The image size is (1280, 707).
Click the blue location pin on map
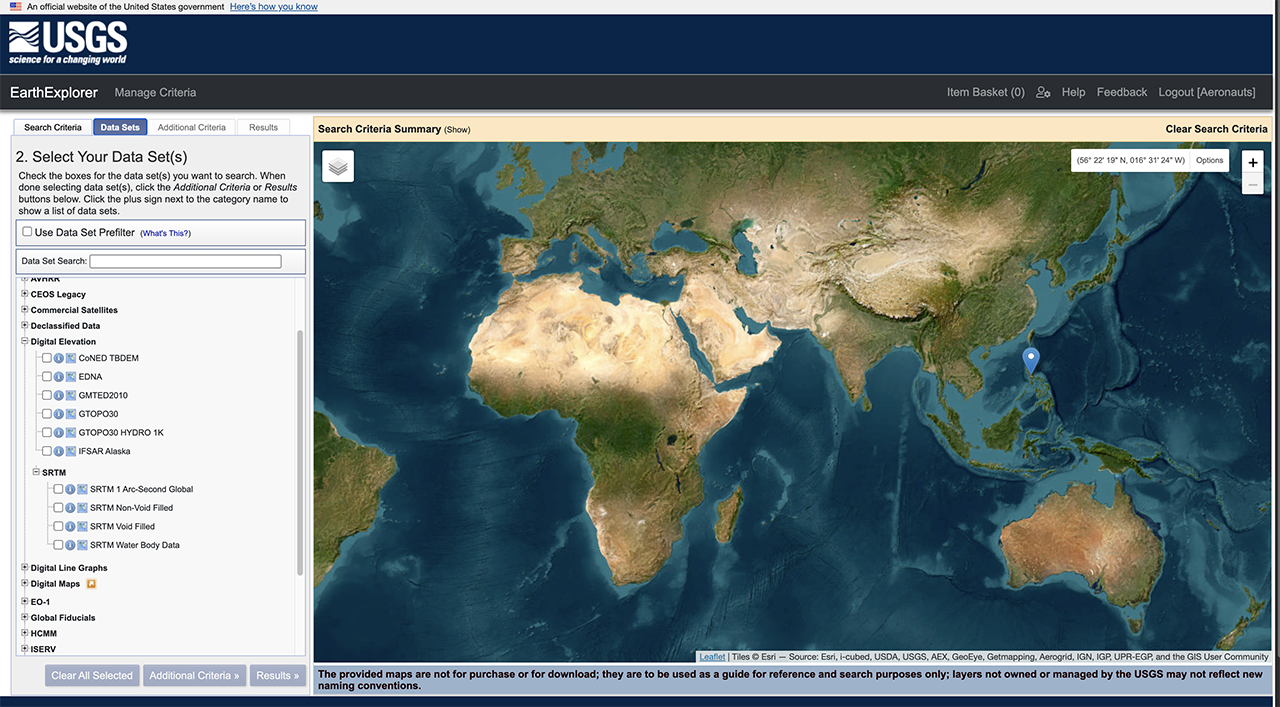(1031, 360)
